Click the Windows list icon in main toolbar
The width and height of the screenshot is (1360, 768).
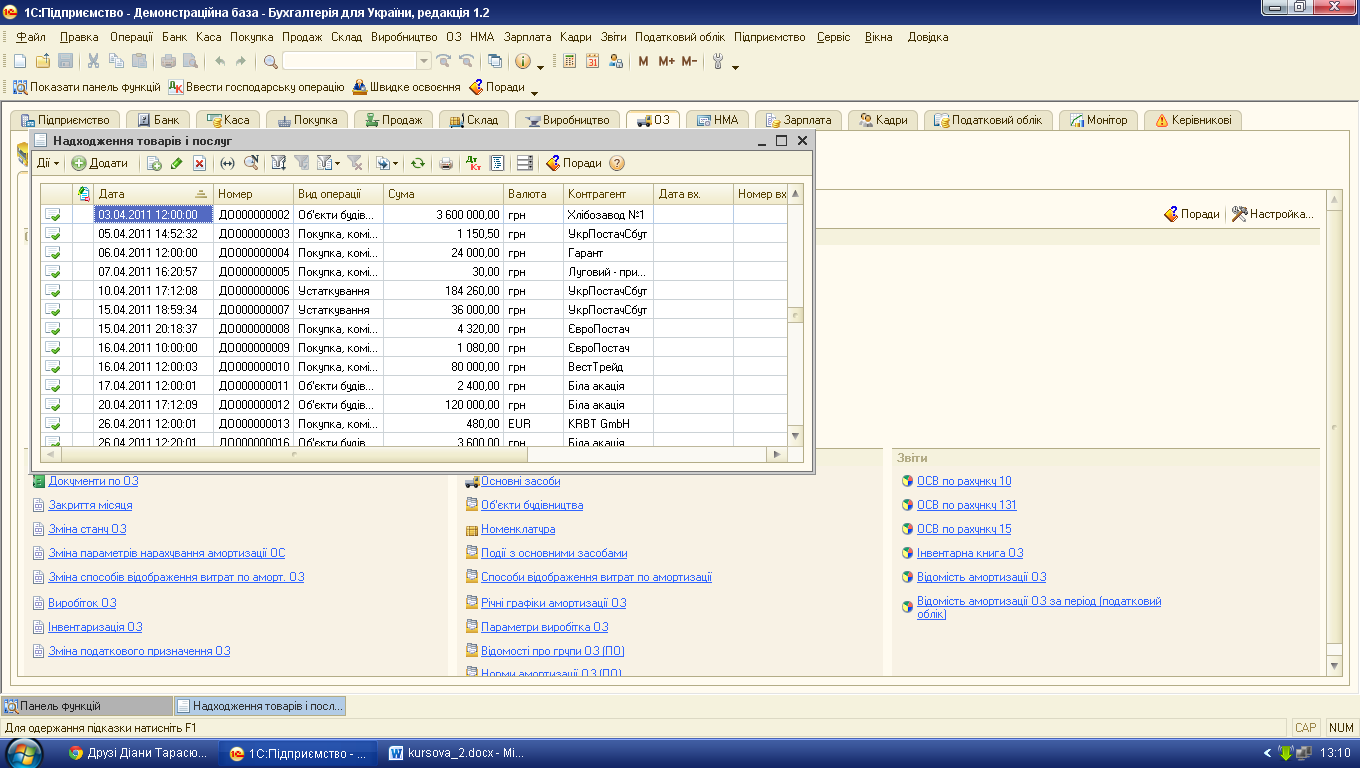coord(495,61)
